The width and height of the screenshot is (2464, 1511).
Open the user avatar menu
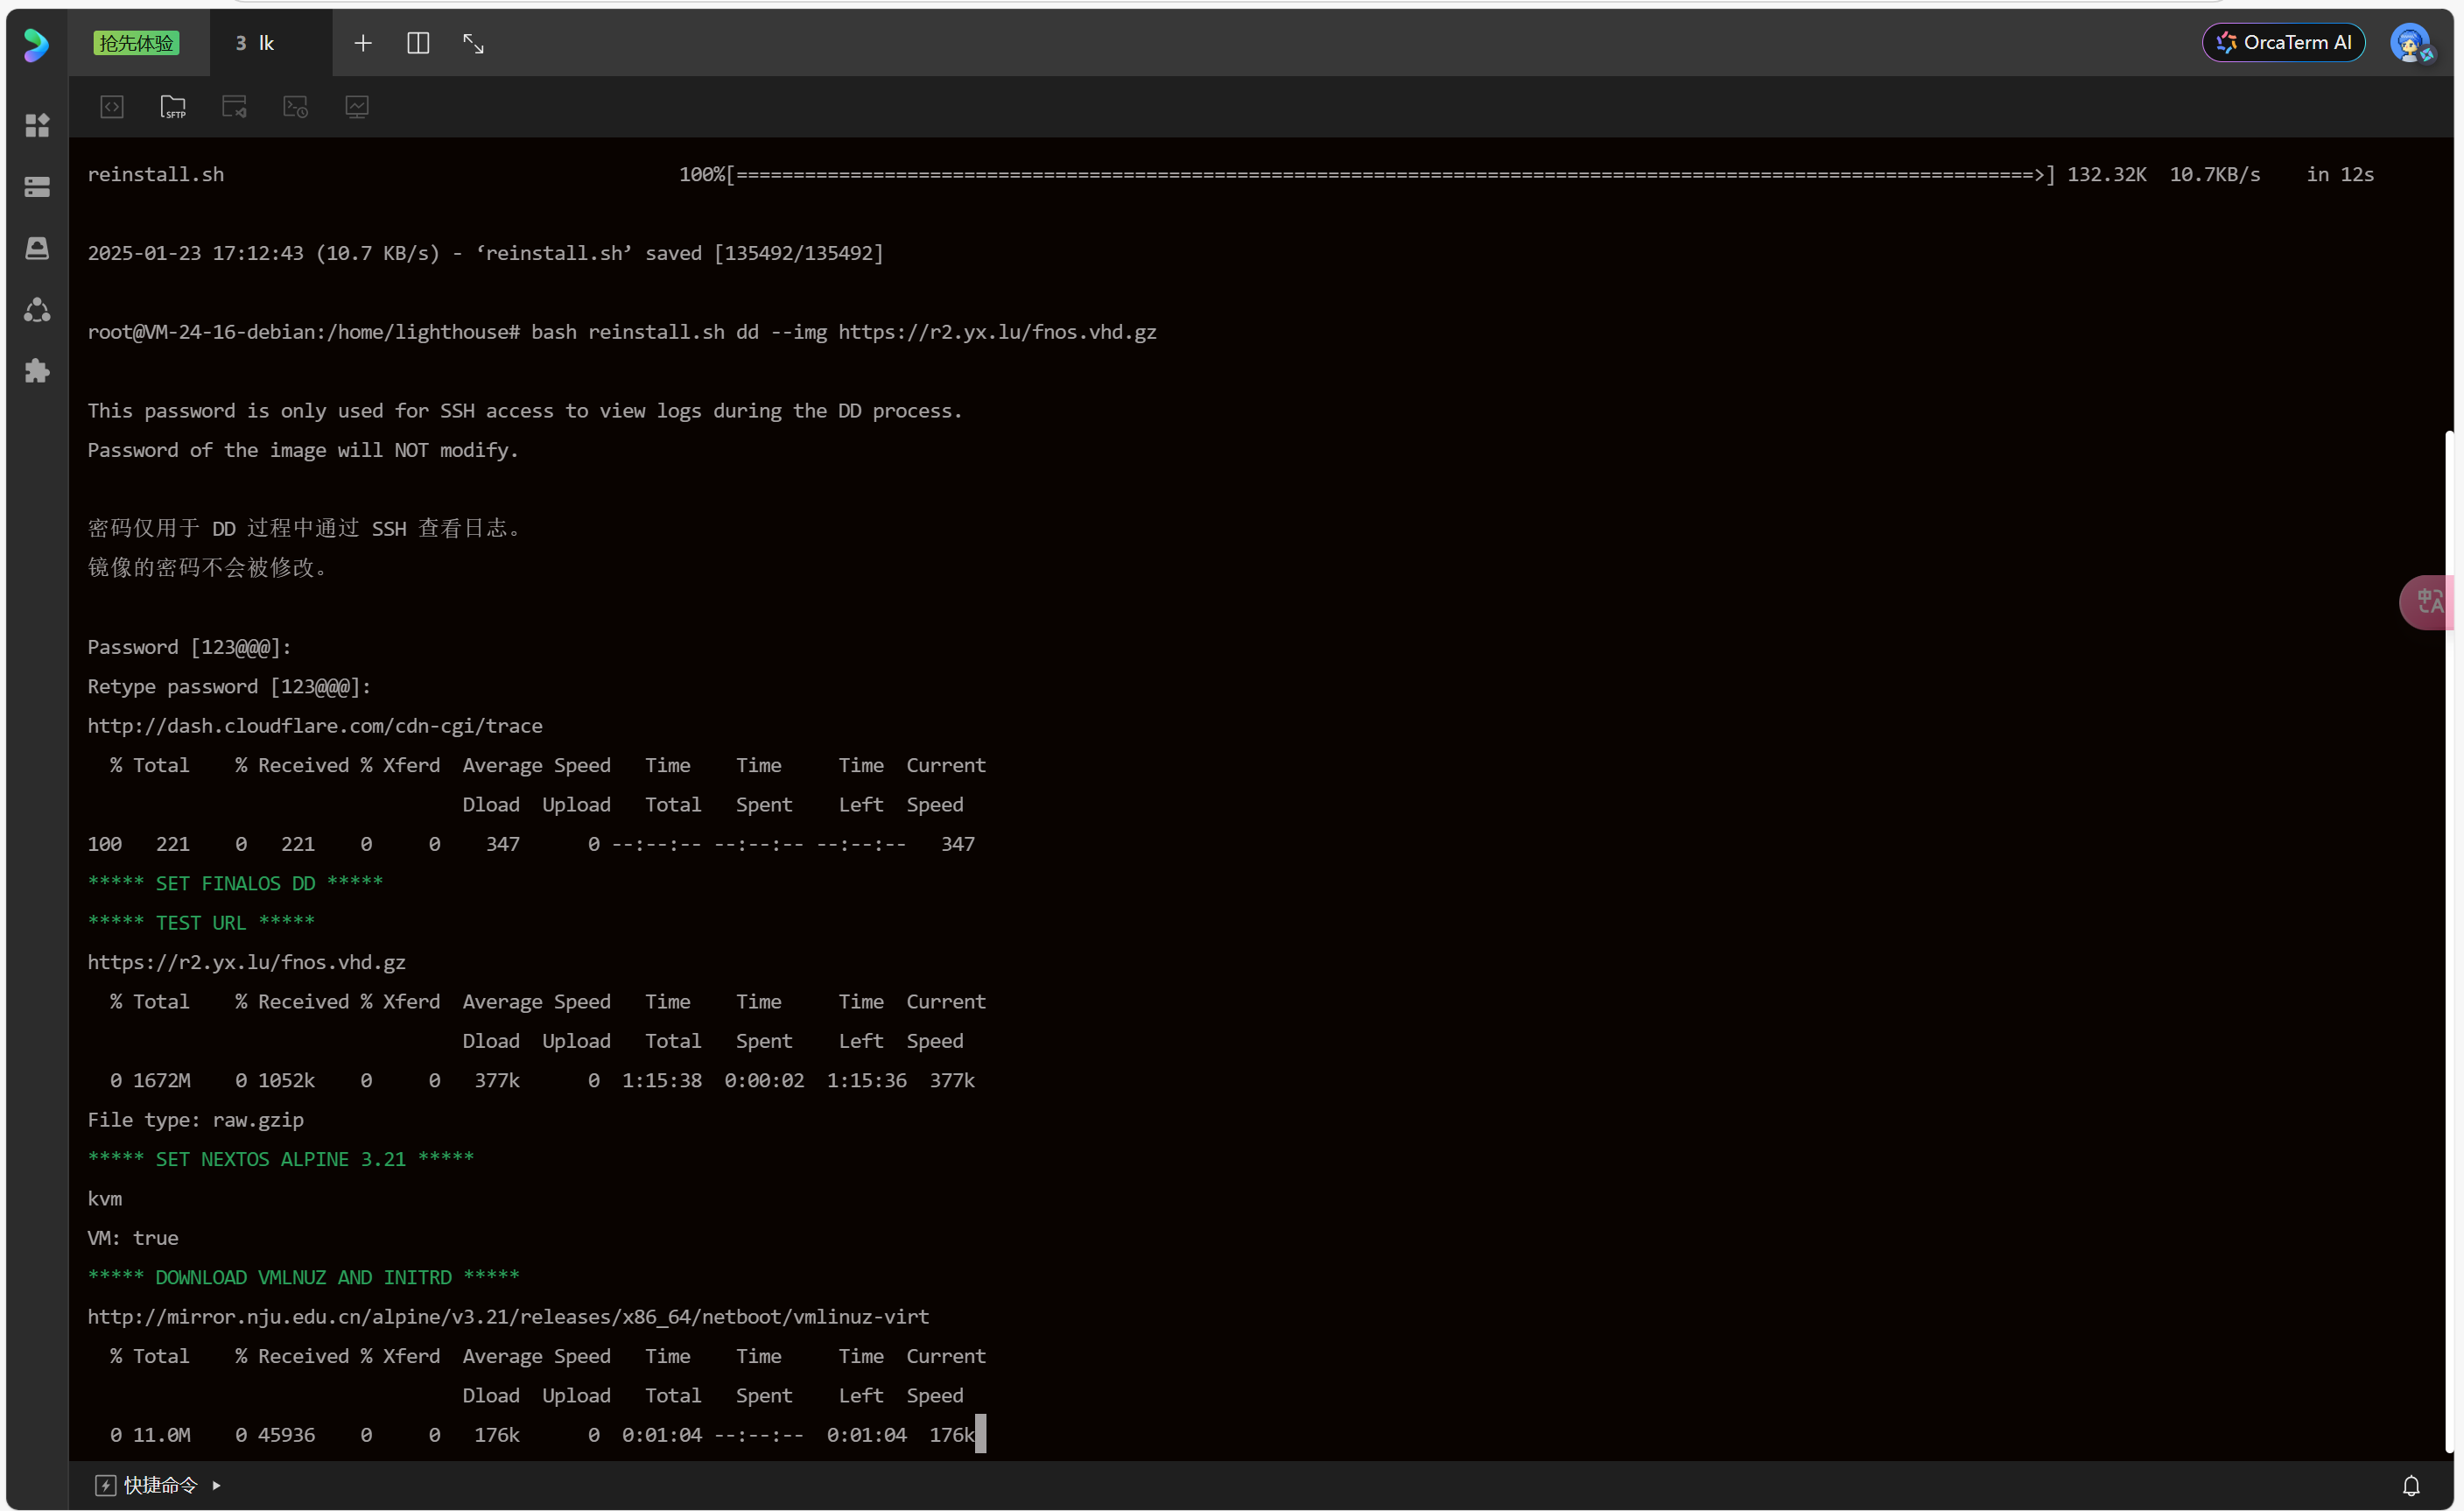click(x=2410, y=43)
